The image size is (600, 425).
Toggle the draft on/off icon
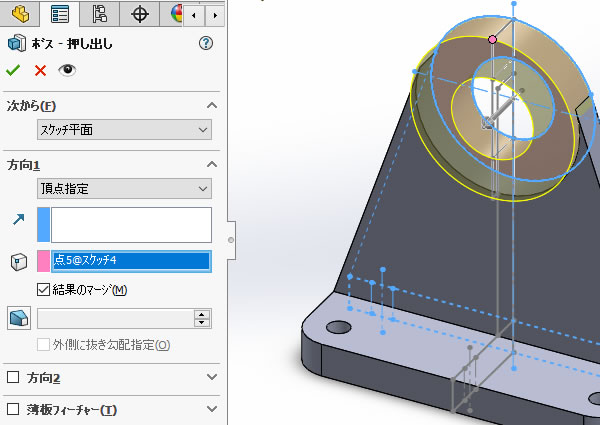tap(19, 318)
